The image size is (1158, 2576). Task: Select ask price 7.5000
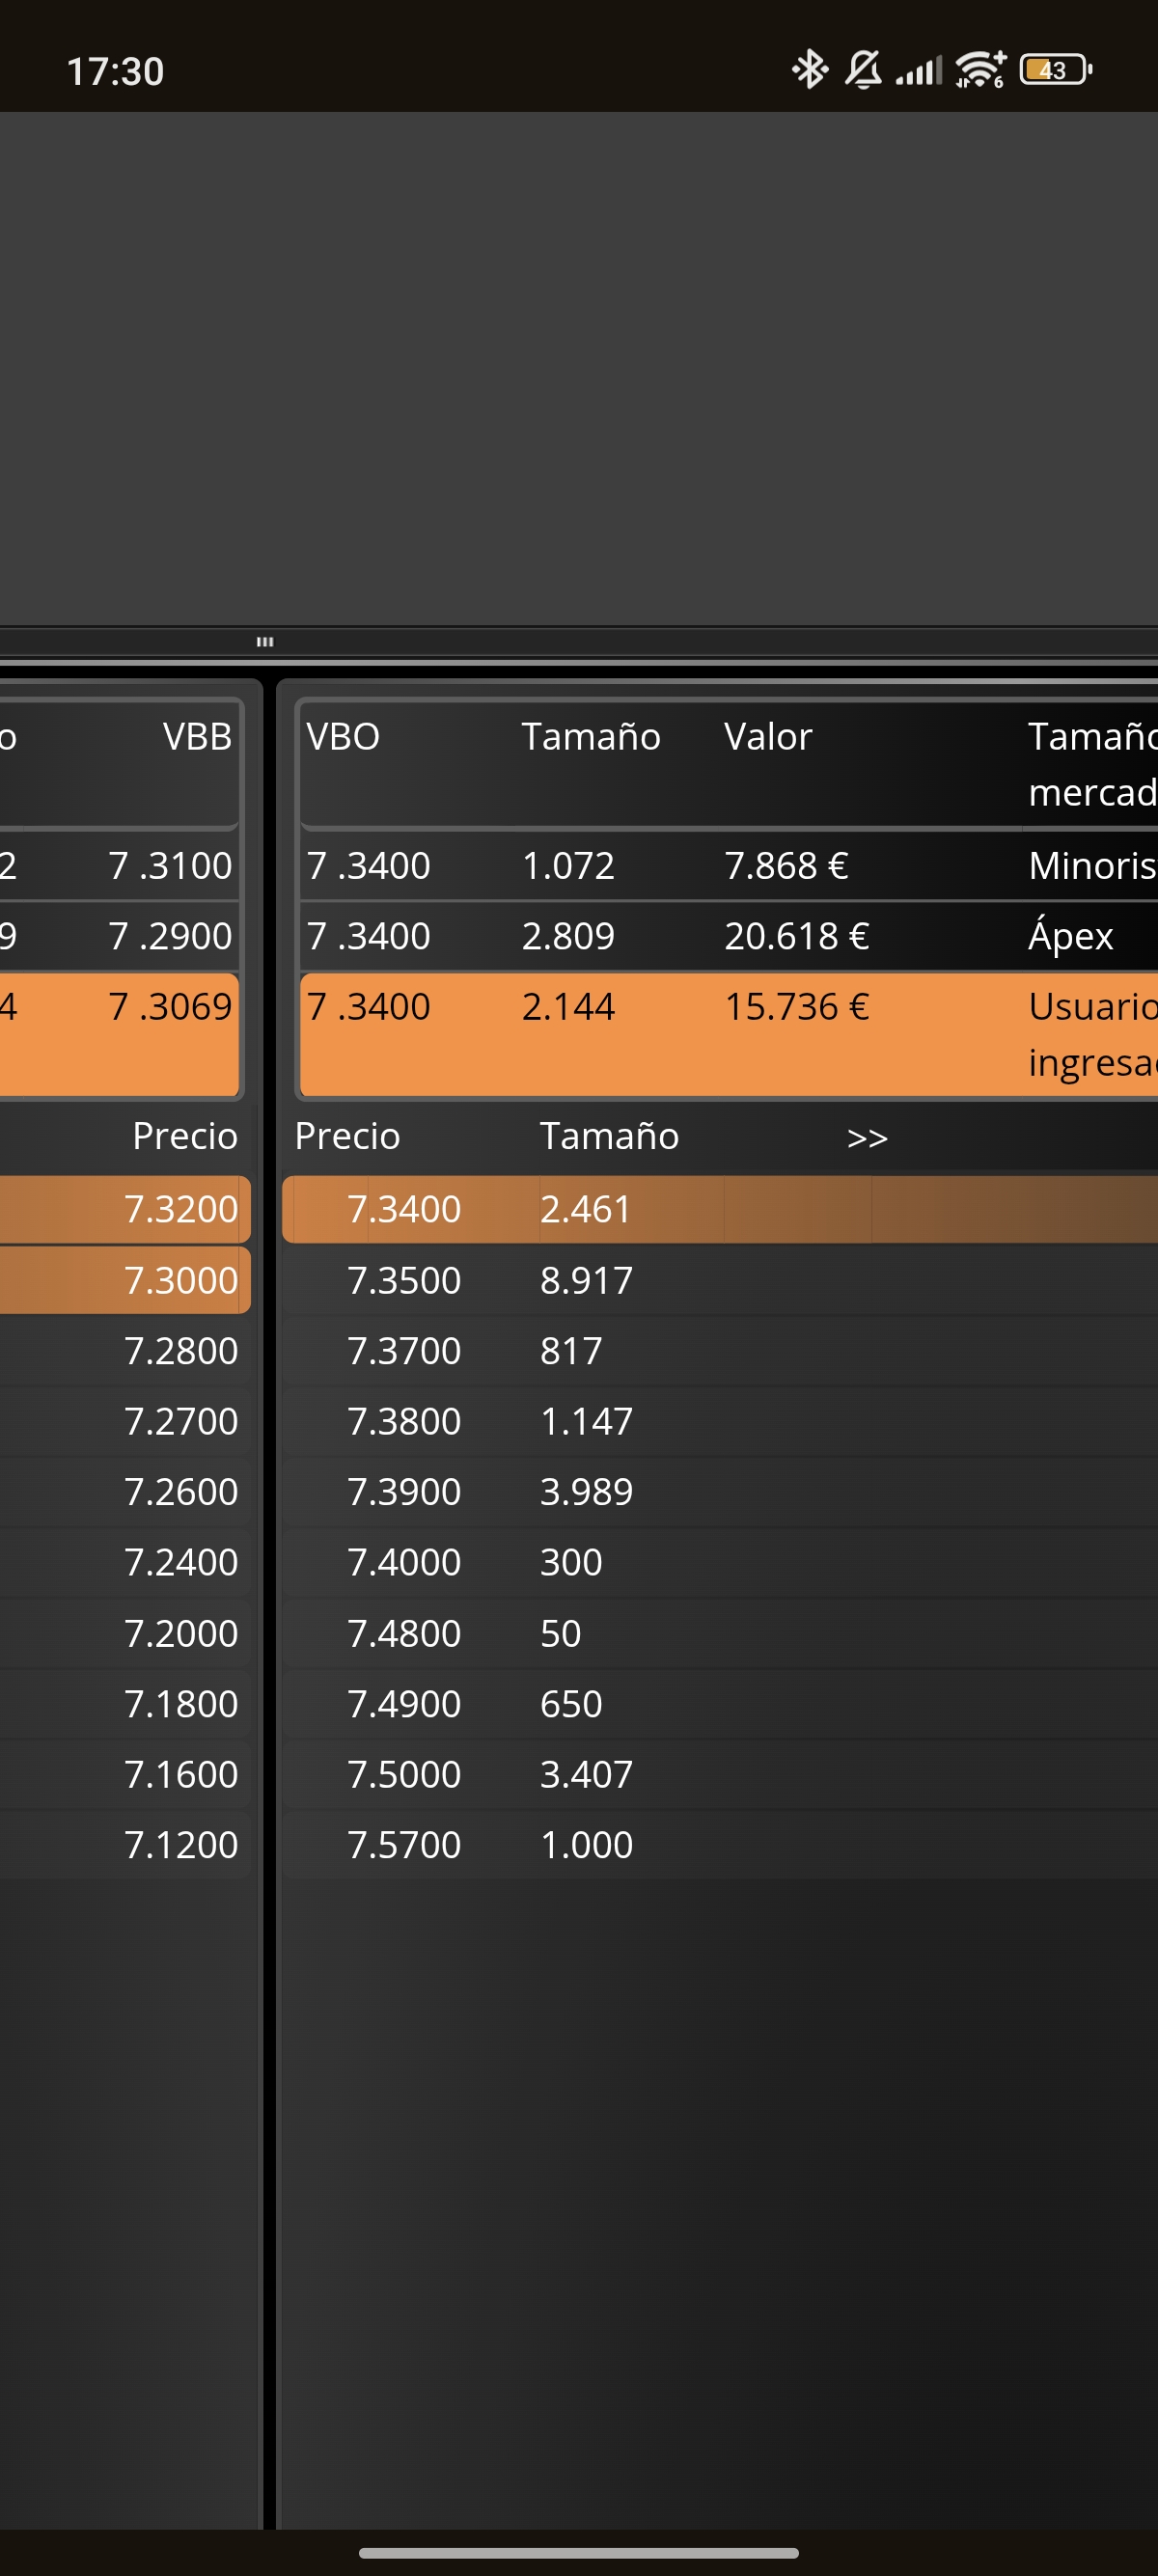(404, 1774)
